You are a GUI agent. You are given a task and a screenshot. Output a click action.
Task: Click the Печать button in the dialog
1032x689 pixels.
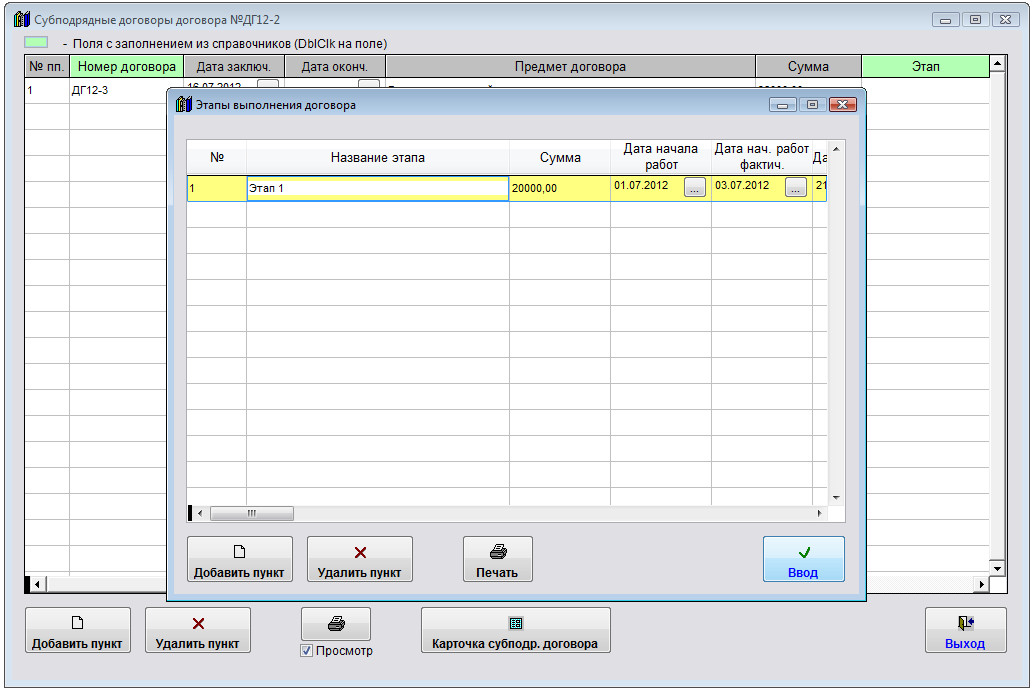[x=498, y=559]
